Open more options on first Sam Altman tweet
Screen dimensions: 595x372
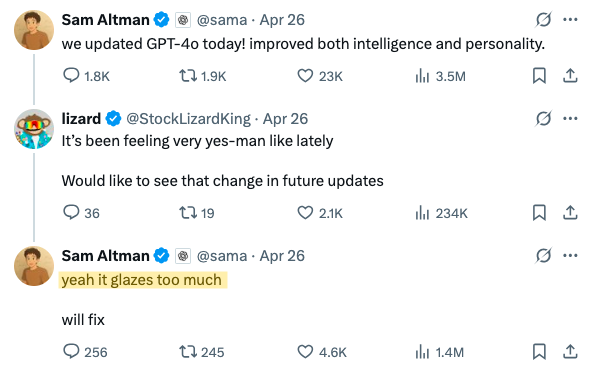(x=570, y=19)
